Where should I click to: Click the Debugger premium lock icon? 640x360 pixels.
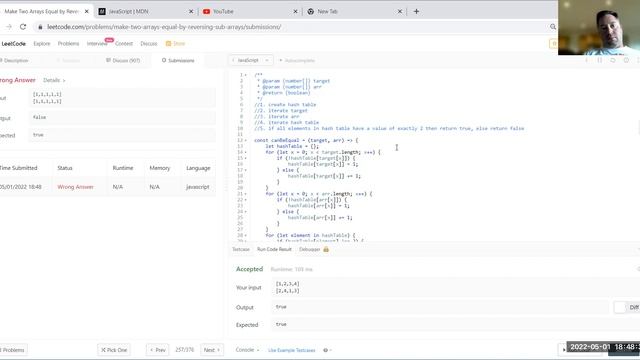pyautogui.click(x=326, y=249)
